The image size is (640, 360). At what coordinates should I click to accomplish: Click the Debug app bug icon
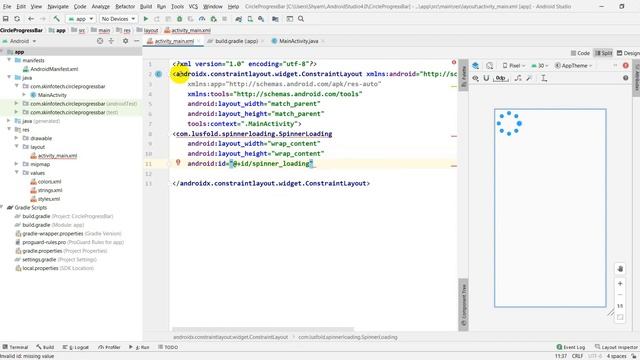tap(180, 19)
